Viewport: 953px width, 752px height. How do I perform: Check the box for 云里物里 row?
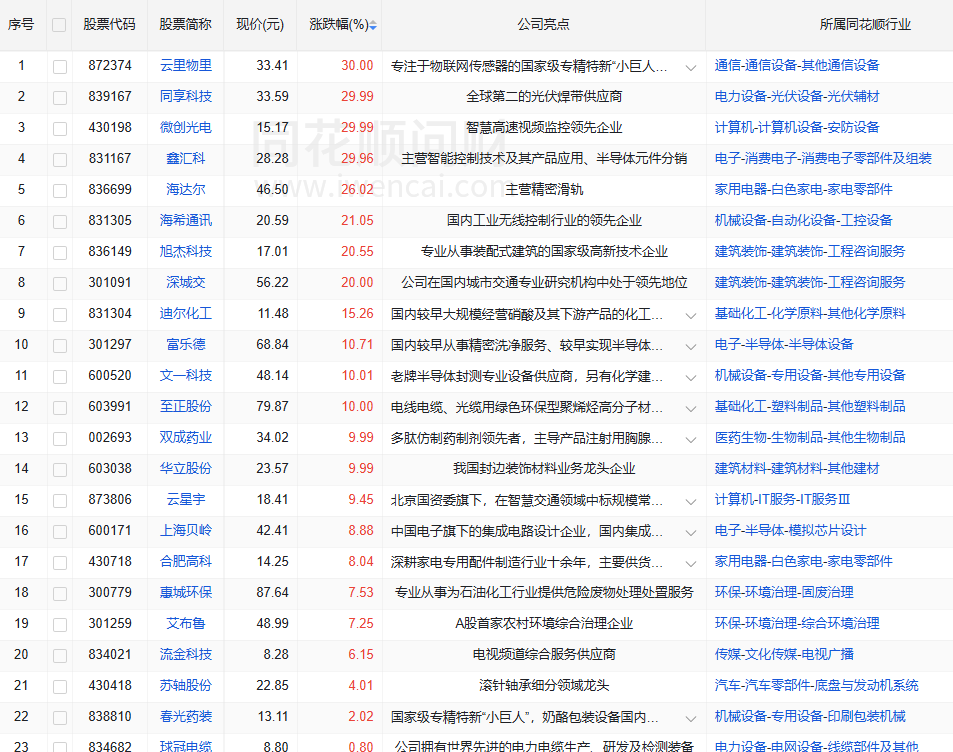click(x=60, y=66)
